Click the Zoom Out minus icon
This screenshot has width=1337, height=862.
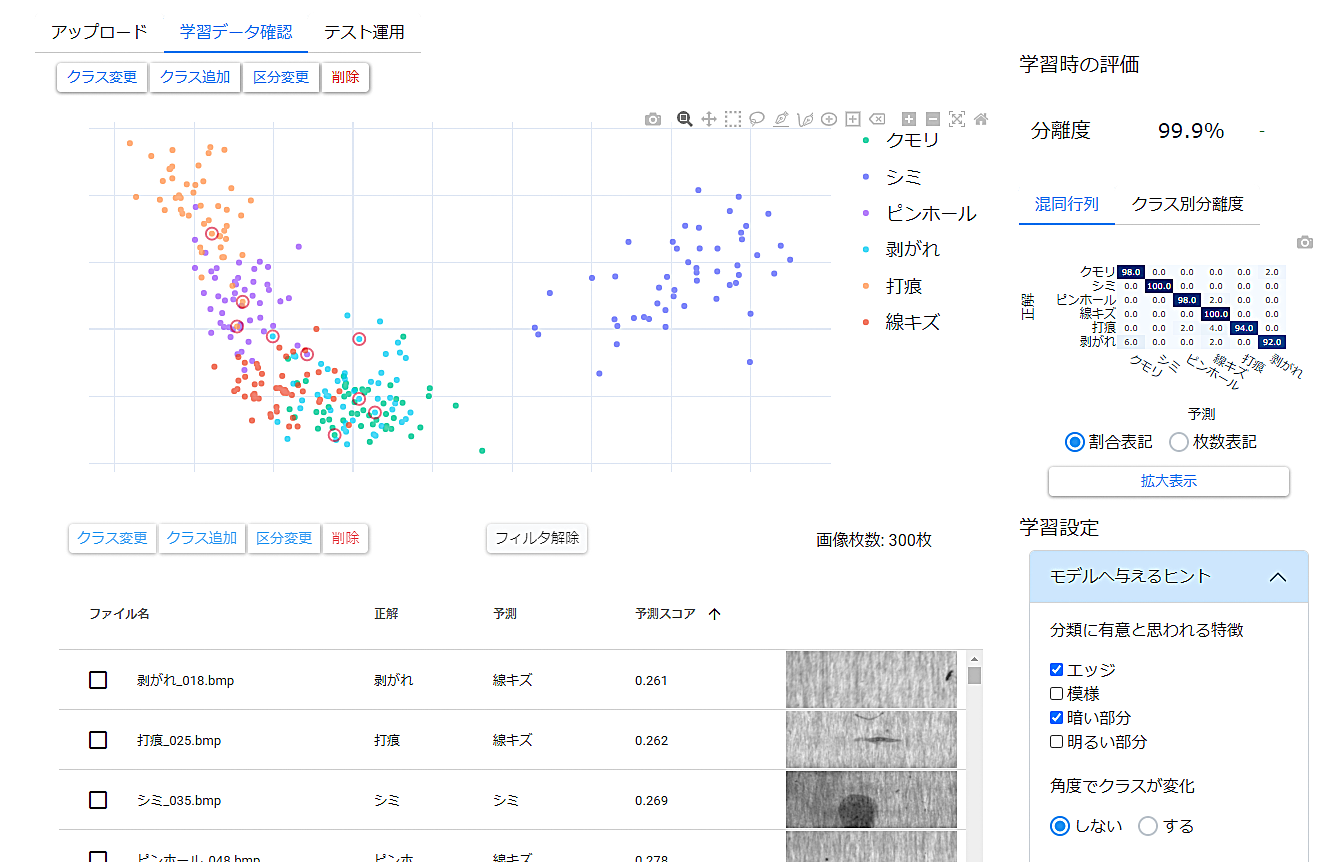click(932, 119)
